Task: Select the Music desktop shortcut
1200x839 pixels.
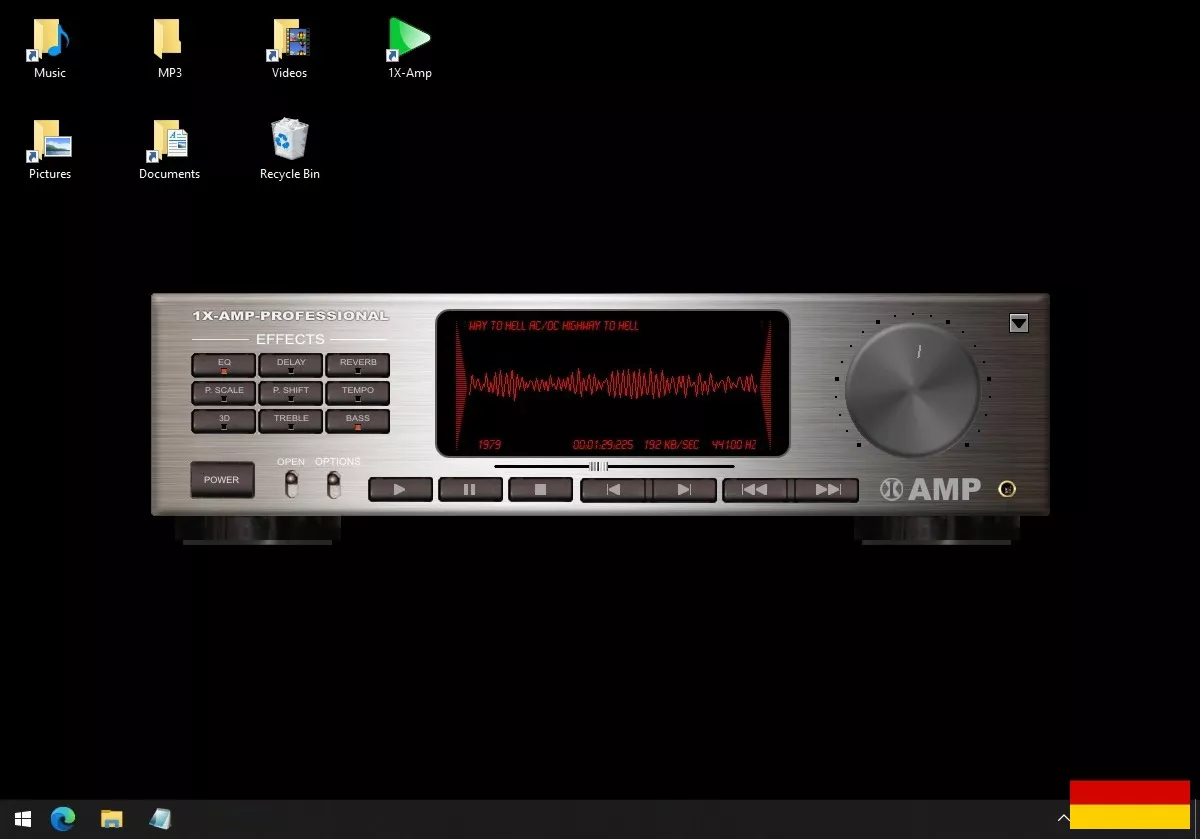Action: 50,49
